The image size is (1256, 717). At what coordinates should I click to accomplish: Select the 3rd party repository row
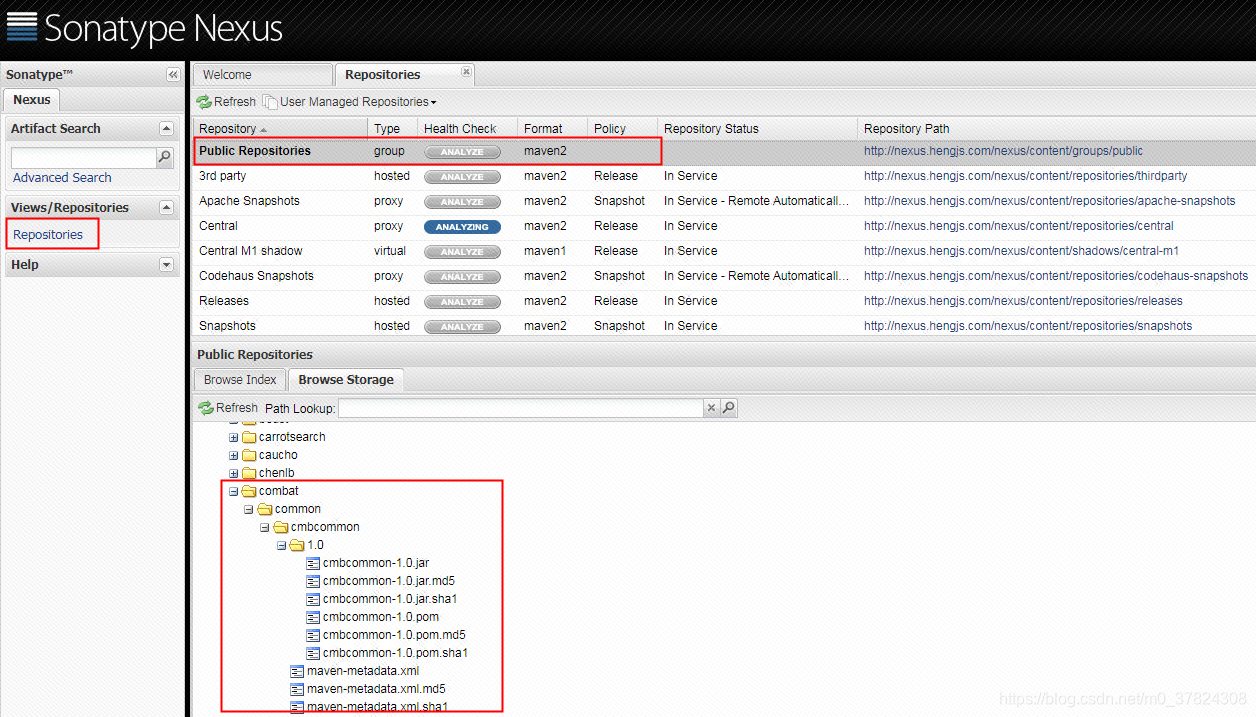click(725, 176)
